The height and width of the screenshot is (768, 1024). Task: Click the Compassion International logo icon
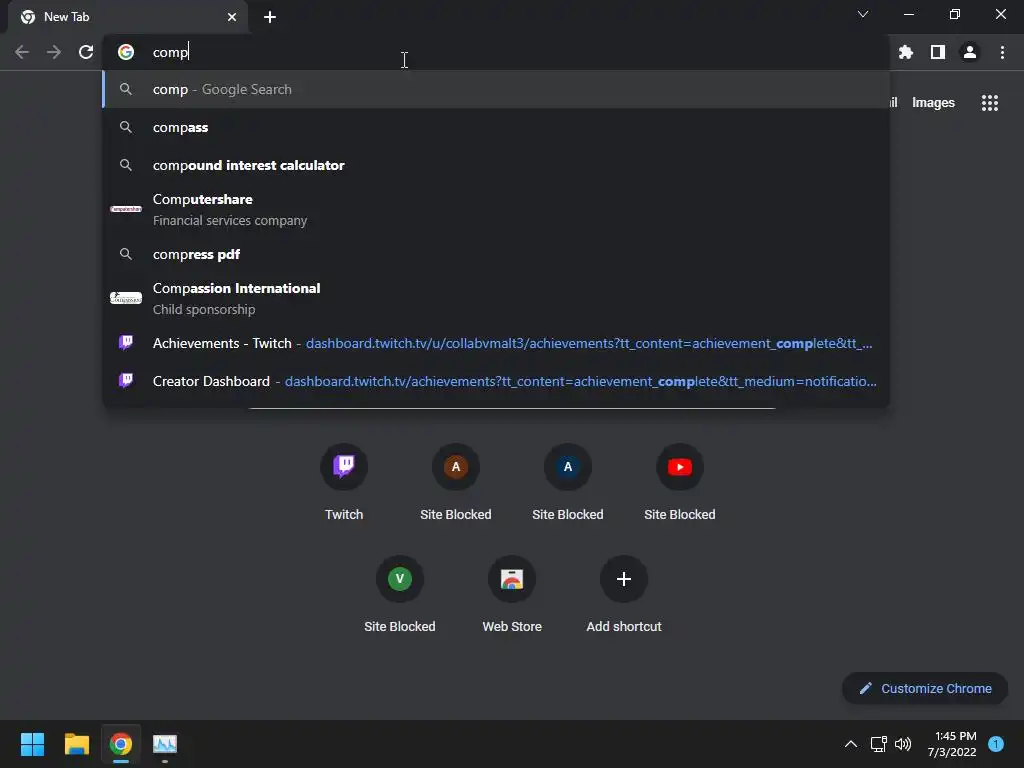[x=126, y=298]
